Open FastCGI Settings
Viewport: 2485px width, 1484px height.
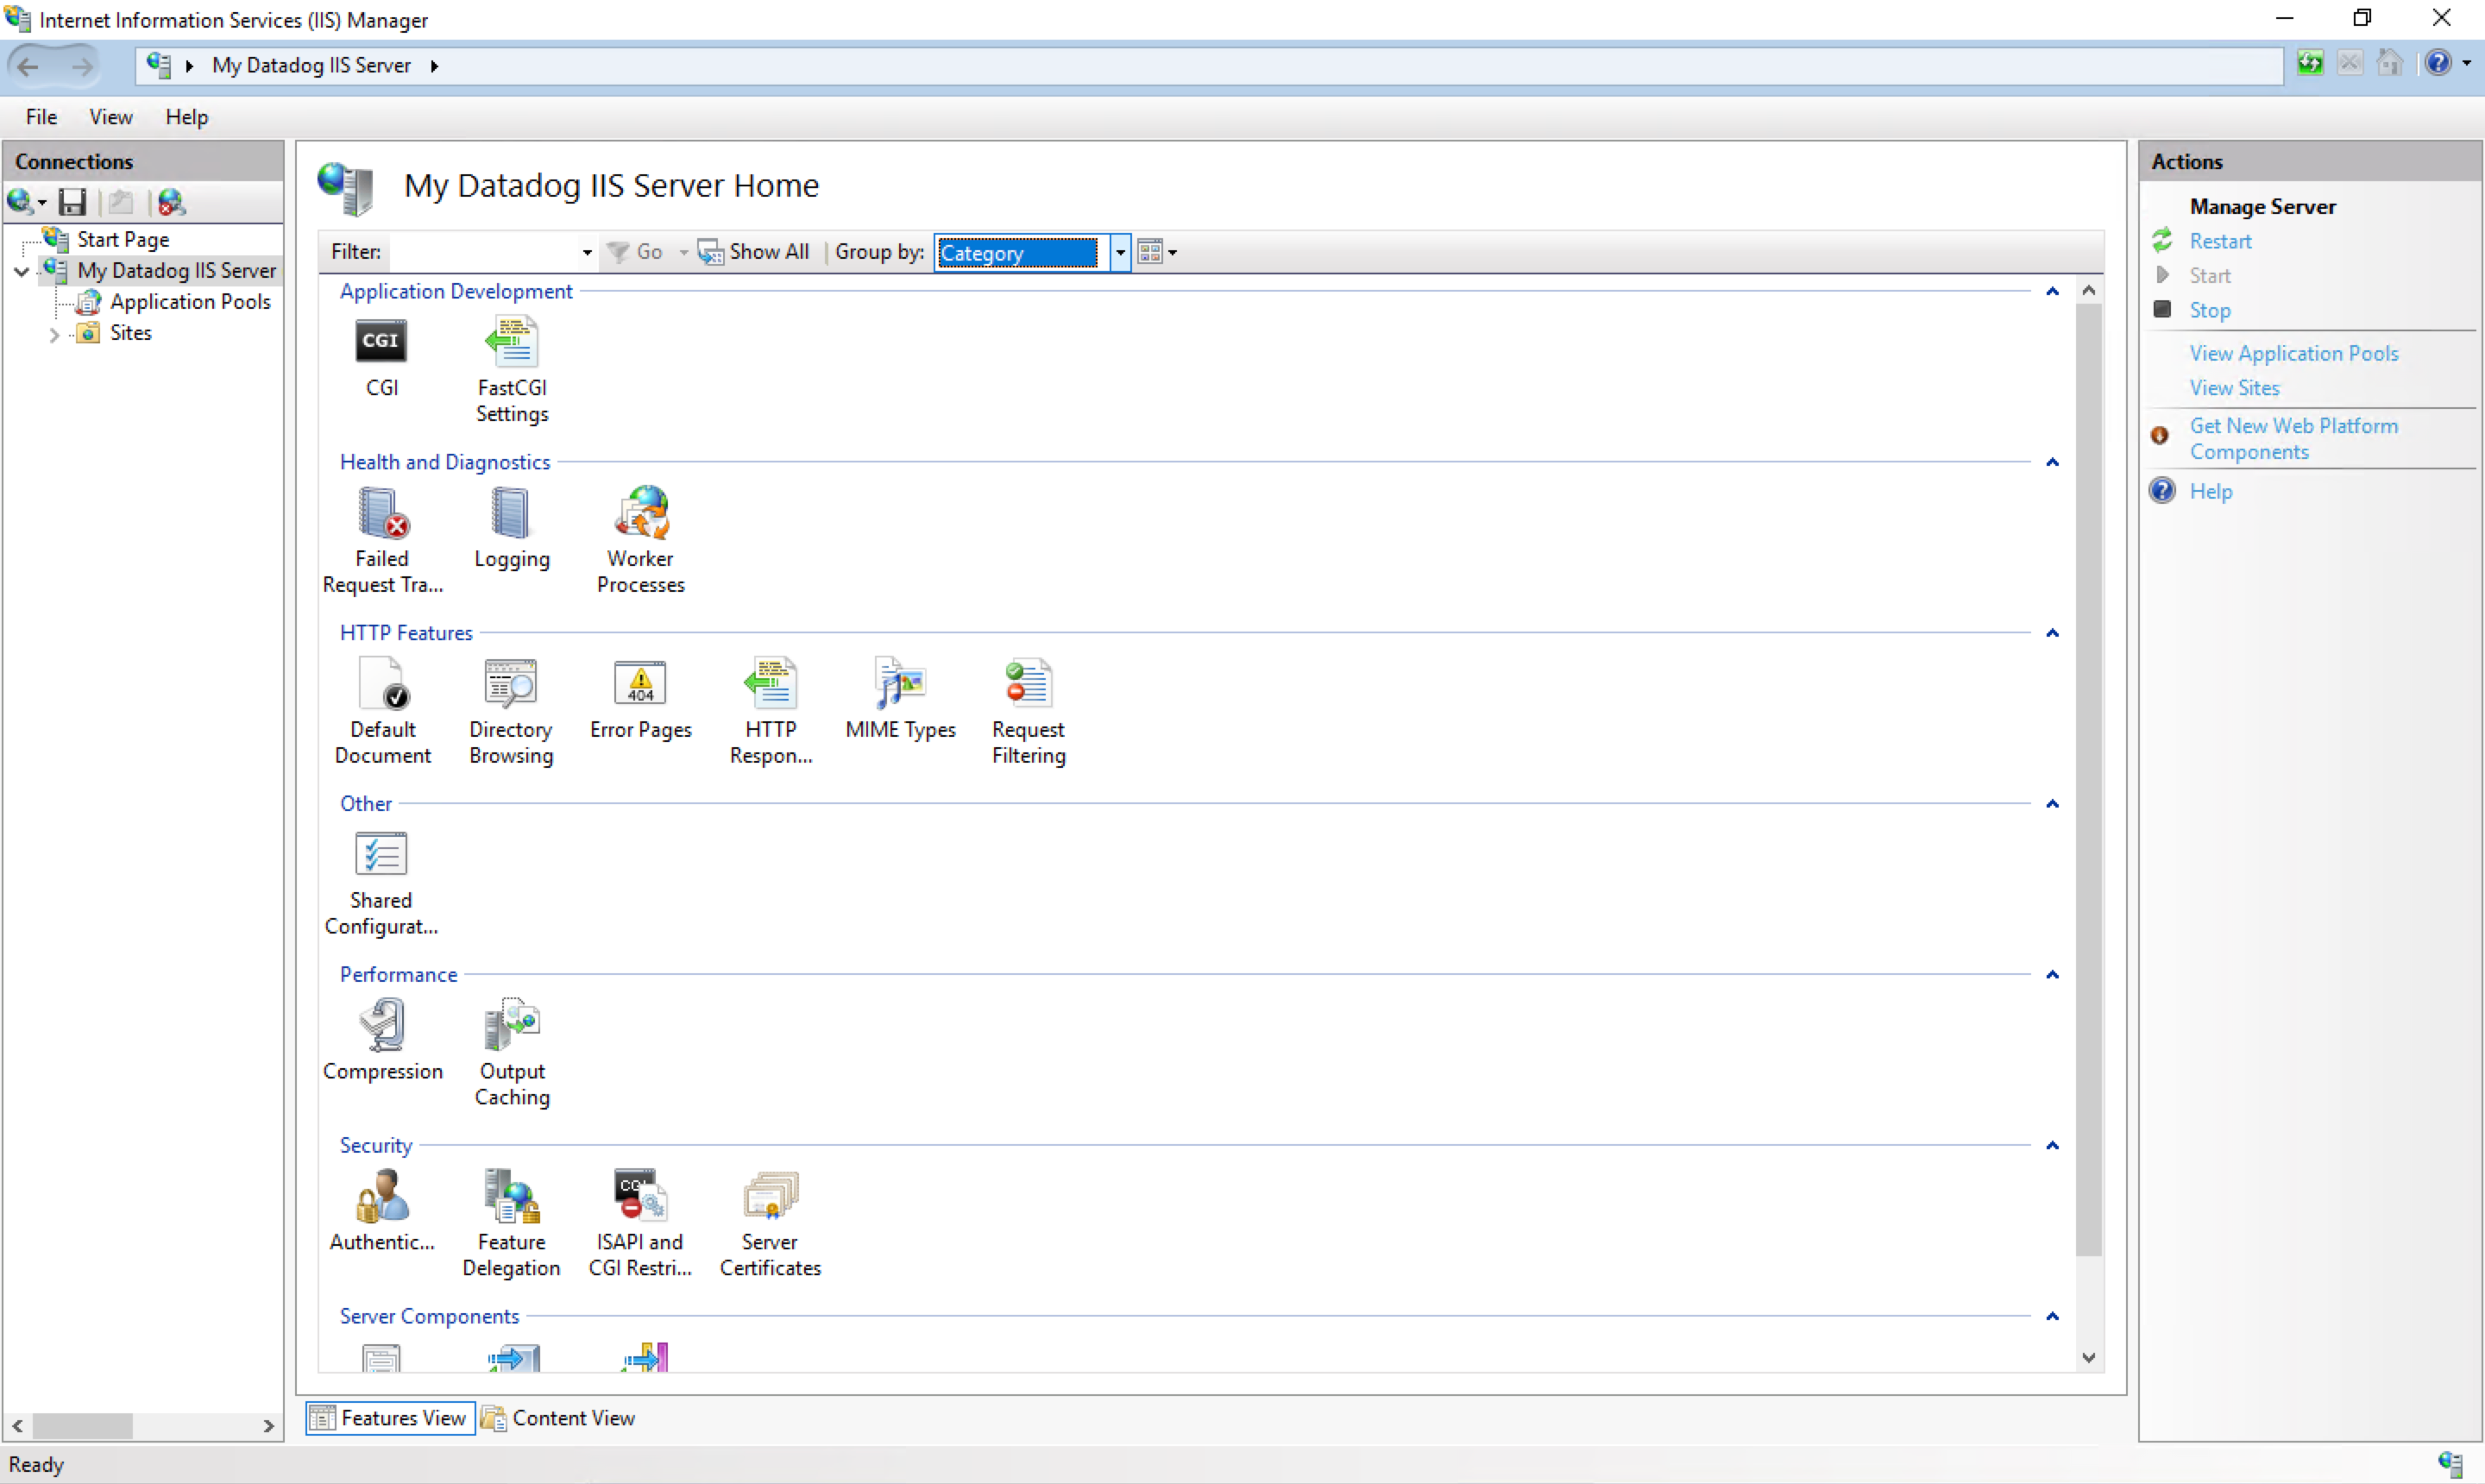[x=512, y=341]
